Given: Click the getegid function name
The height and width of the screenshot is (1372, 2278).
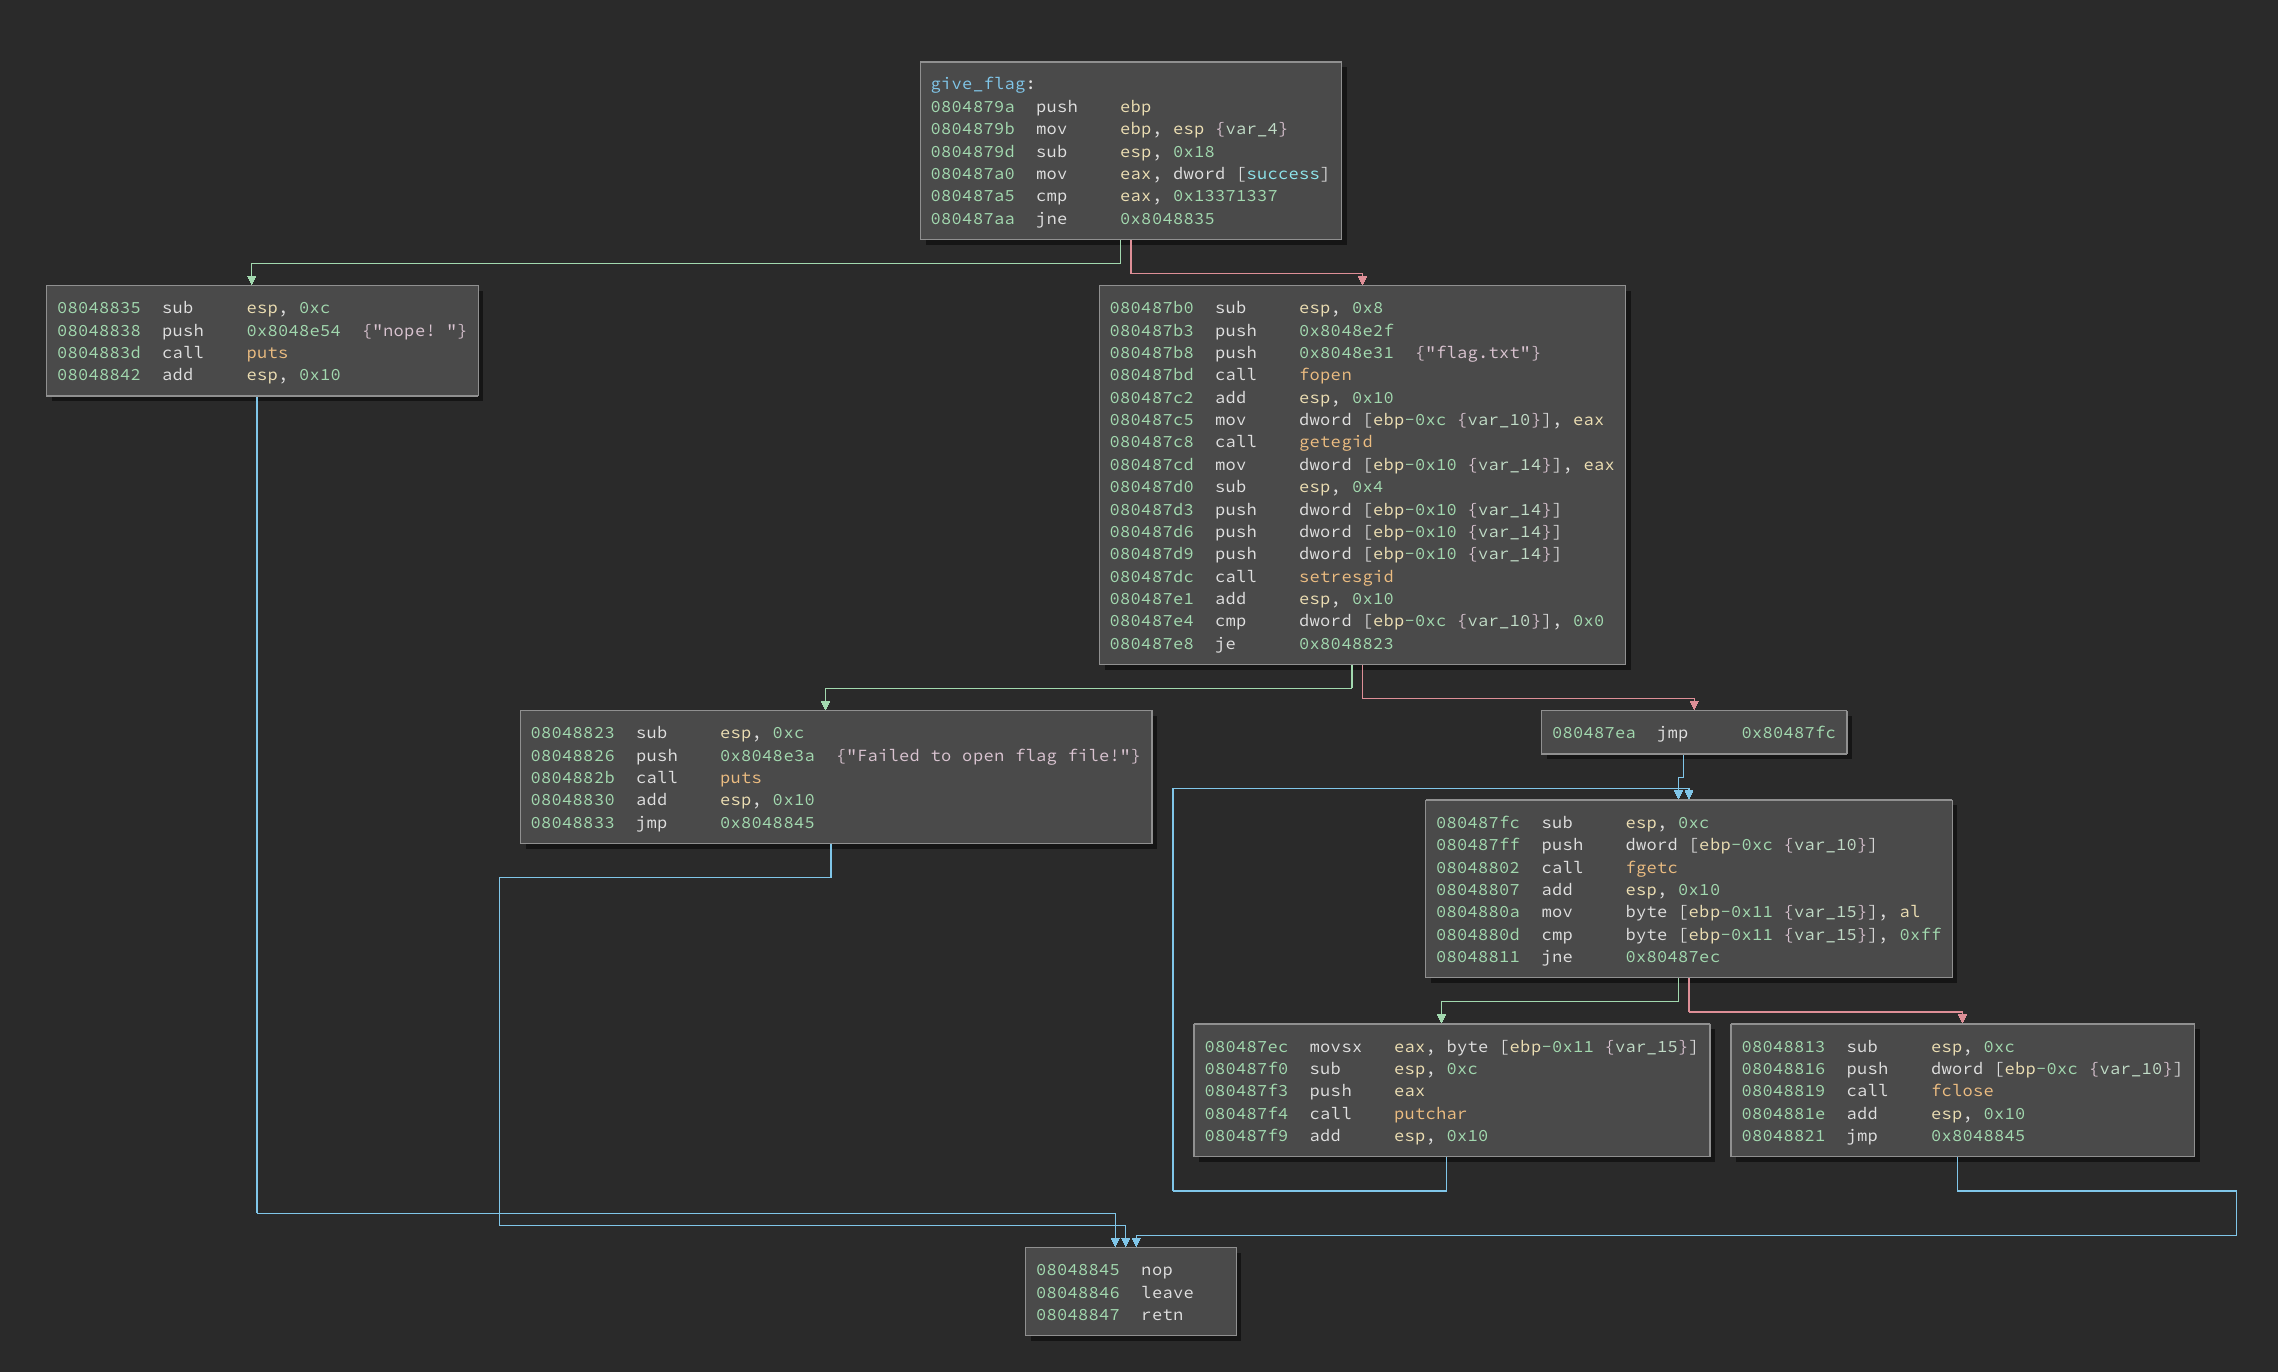Looking at the screenshot, I should pos(1335,442).
